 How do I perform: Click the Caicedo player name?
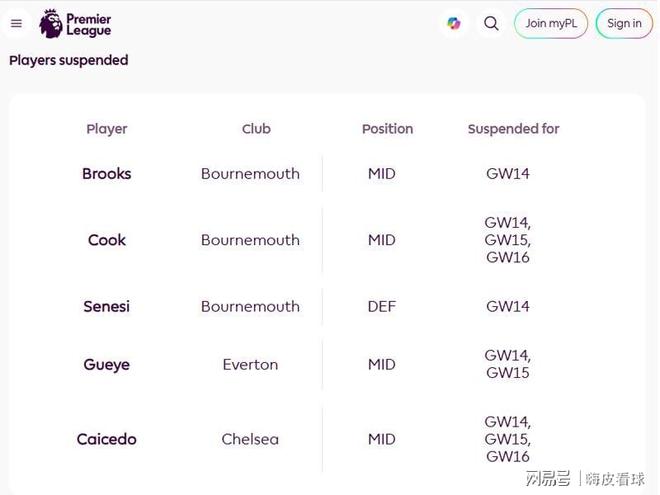click(107, 439)
